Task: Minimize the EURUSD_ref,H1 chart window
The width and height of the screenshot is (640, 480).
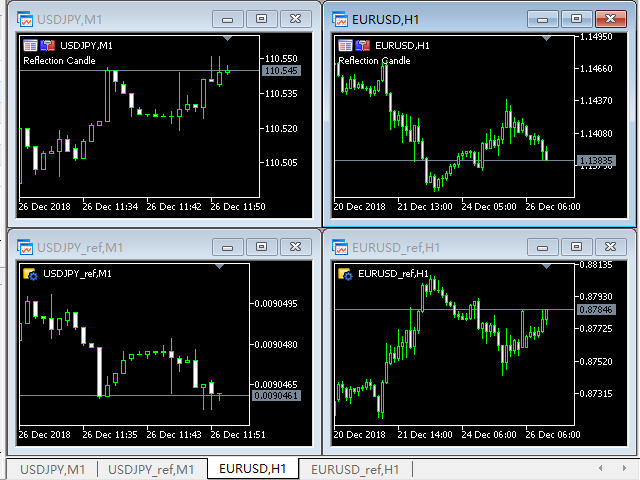Action: tap(542, 247)
